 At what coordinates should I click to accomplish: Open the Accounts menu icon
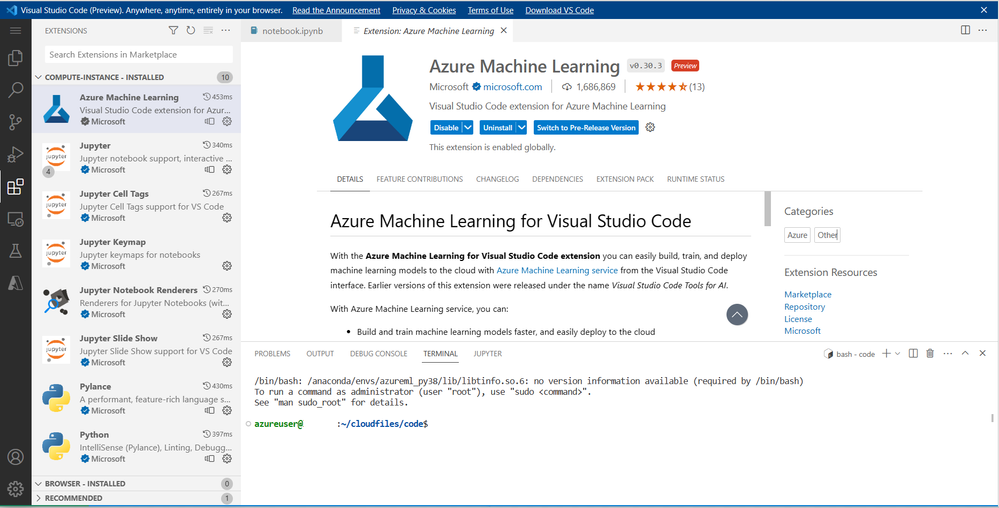tap(15, 457)
